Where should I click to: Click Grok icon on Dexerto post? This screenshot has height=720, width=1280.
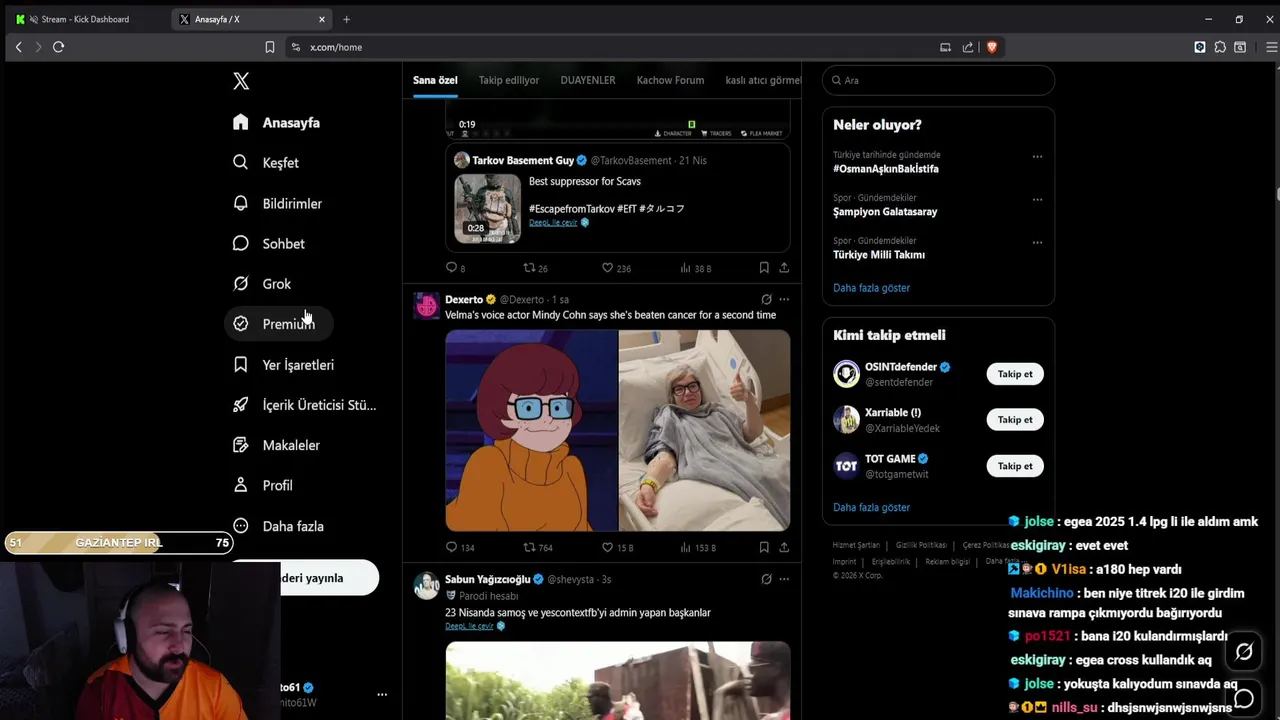pyautogui.click(x=766, y=299)
